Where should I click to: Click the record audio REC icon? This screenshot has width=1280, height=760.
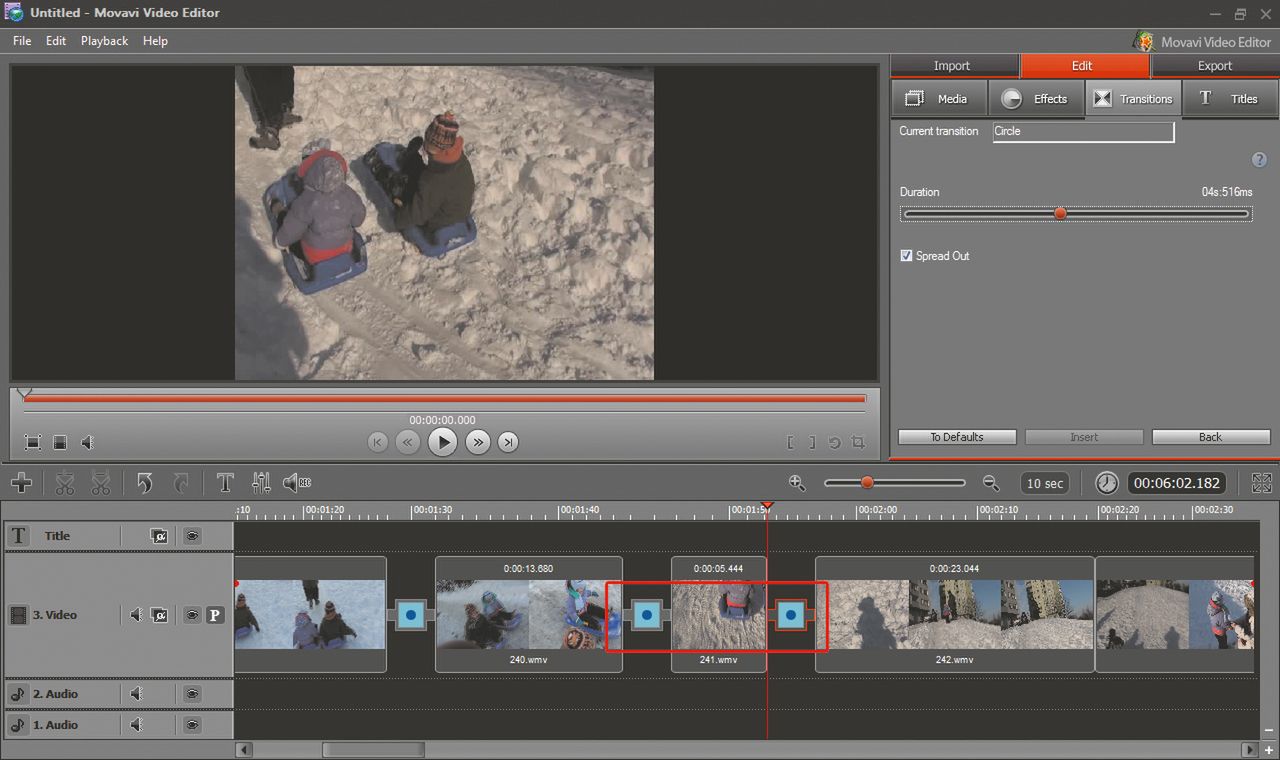point(297,484)
